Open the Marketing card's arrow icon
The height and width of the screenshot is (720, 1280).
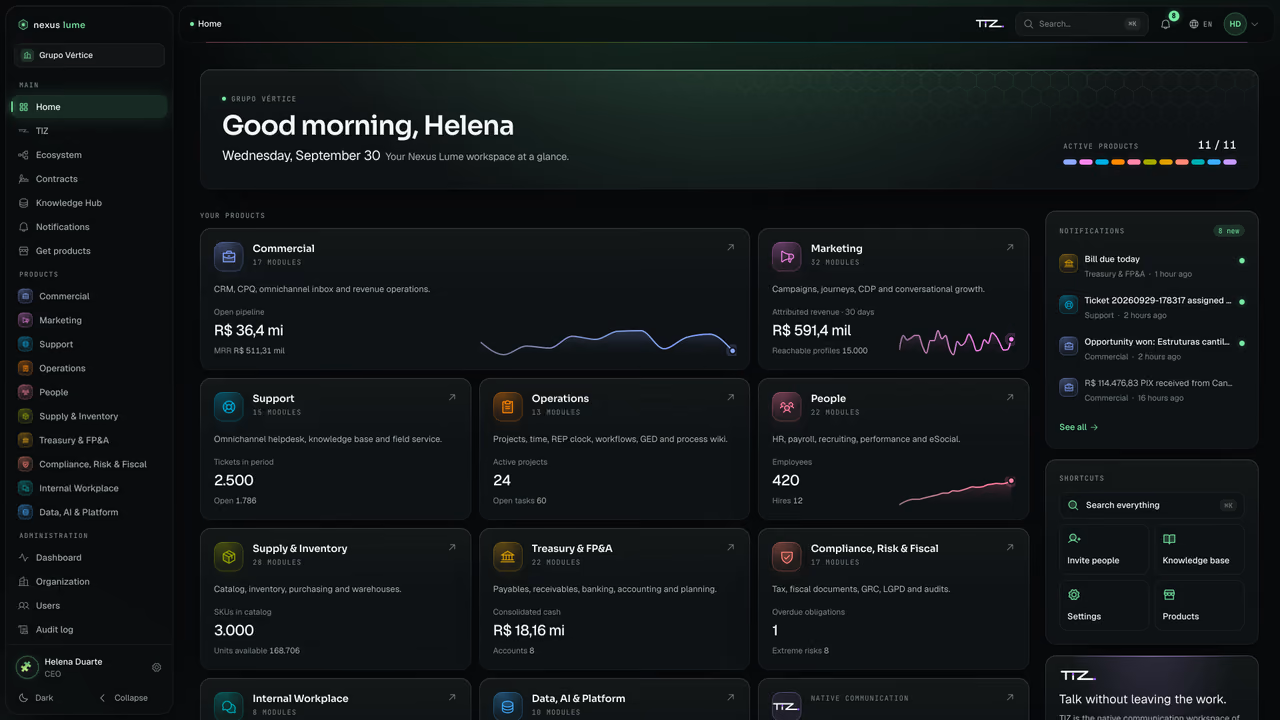[x=1010, y=248]
